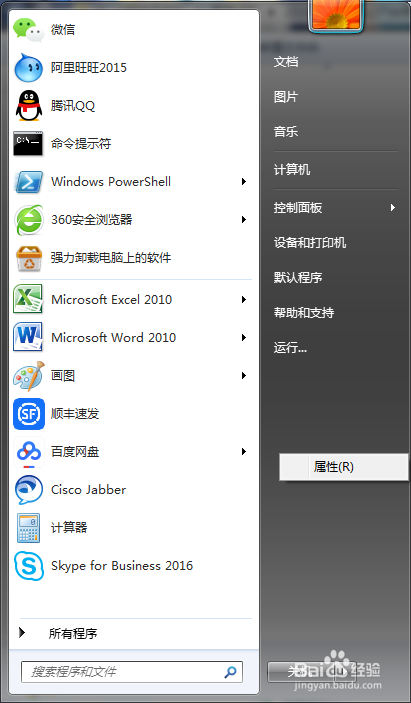Image resolution: width=411 pixels, height=703 pixels.
Task: Click the Skype for Business 2016 text
Action: (122, 566)
